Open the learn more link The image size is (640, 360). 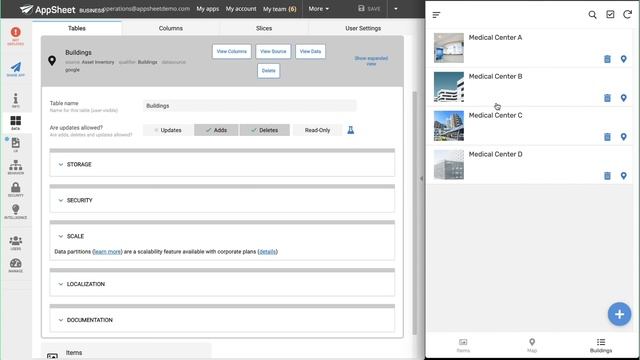click(107, 252)
